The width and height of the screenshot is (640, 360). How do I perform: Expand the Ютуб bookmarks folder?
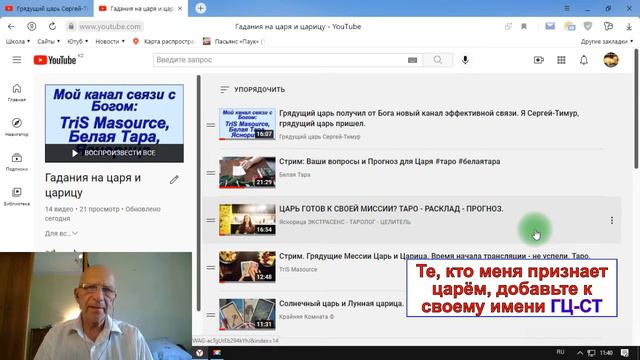pyautogui.click(x=78, y=41)
